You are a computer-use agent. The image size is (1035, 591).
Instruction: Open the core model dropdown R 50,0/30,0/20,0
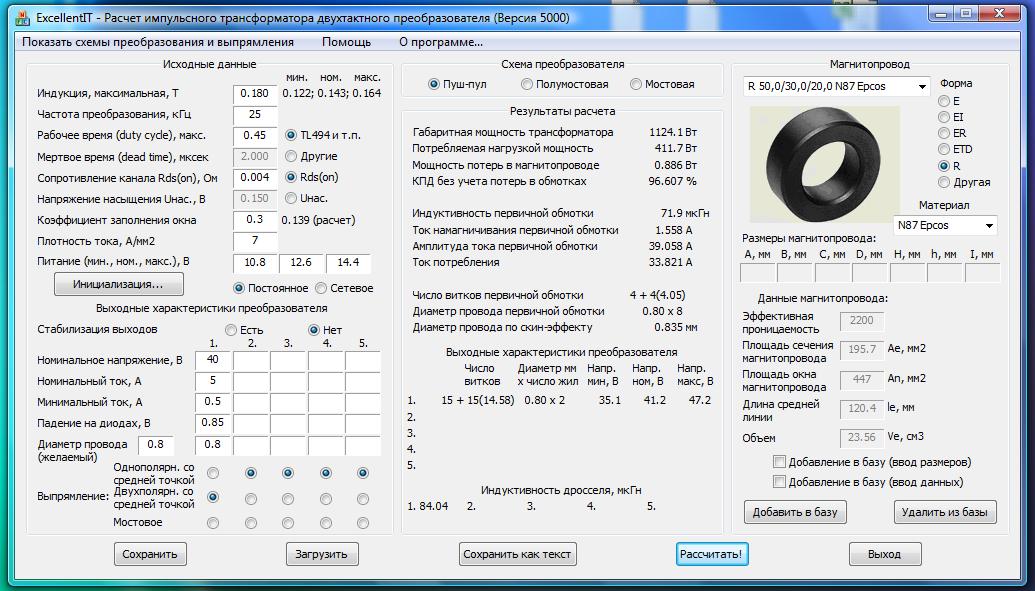pyautogui.click(x=836, y=87)
